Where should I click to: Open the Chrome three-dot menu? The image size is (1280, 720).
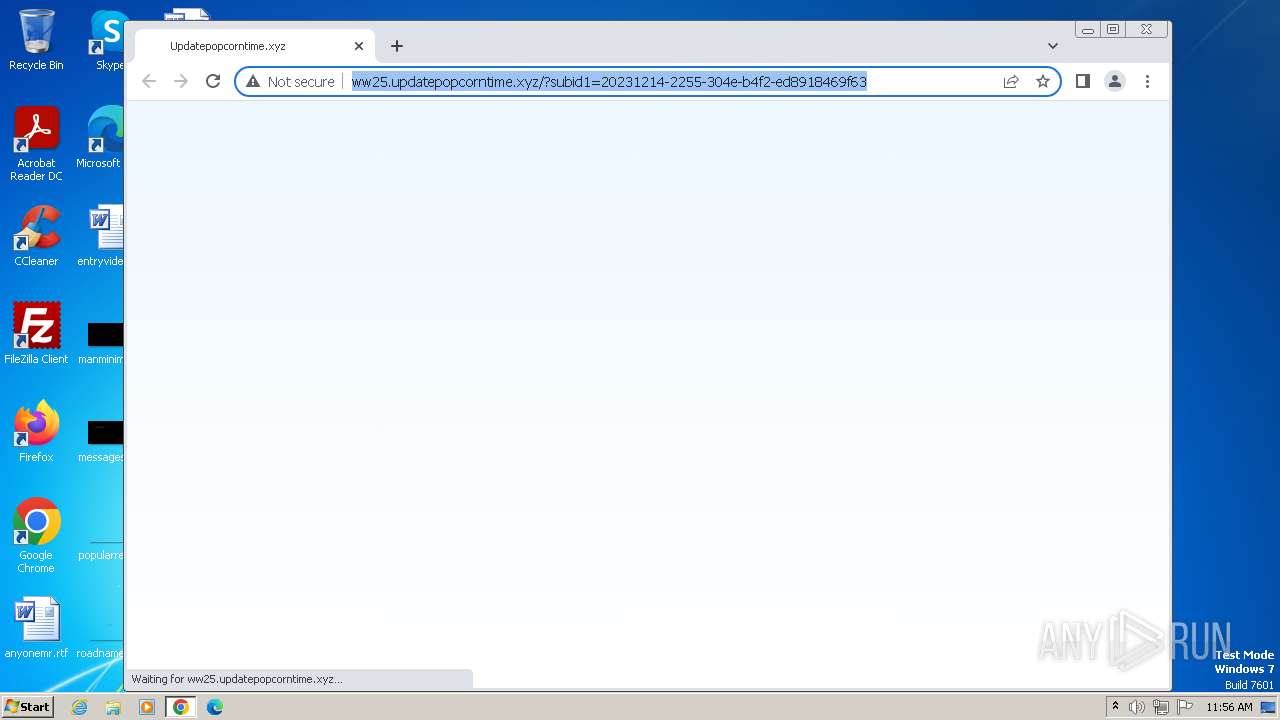tap(1147, 81)
